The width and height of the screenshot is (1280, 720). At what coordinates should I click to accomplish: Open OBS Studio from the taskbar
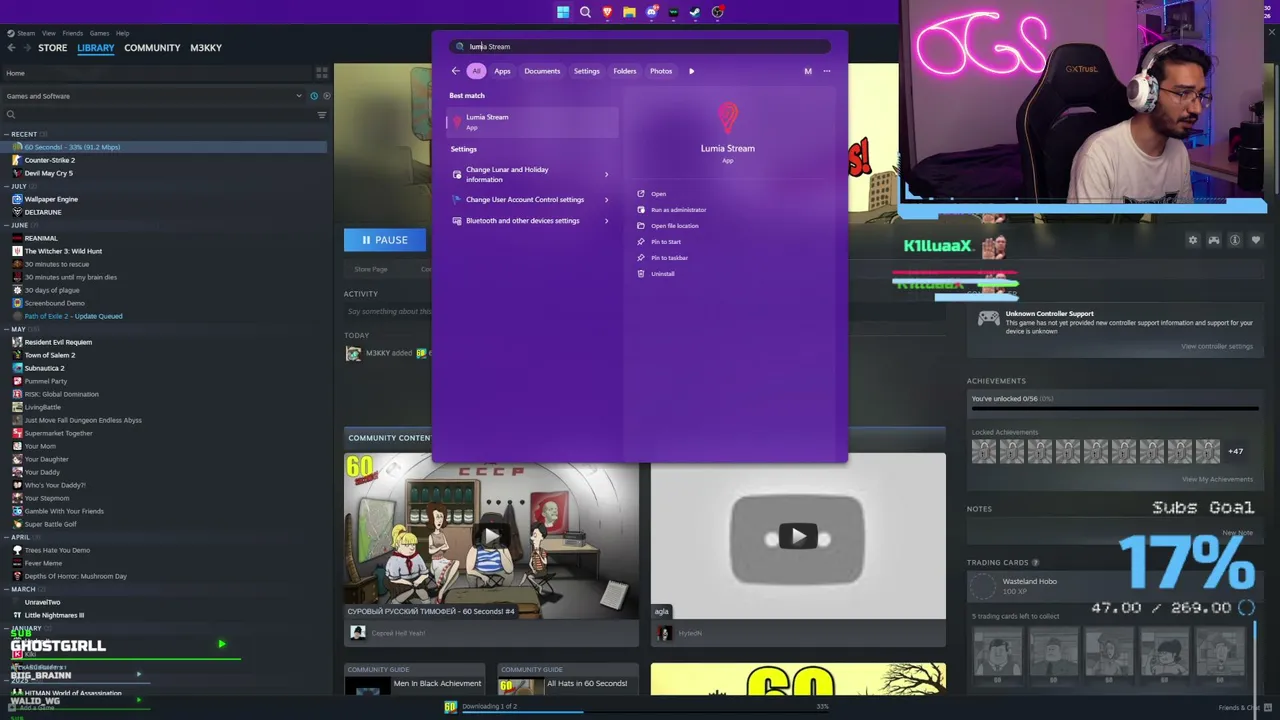(x=718, y=12)
